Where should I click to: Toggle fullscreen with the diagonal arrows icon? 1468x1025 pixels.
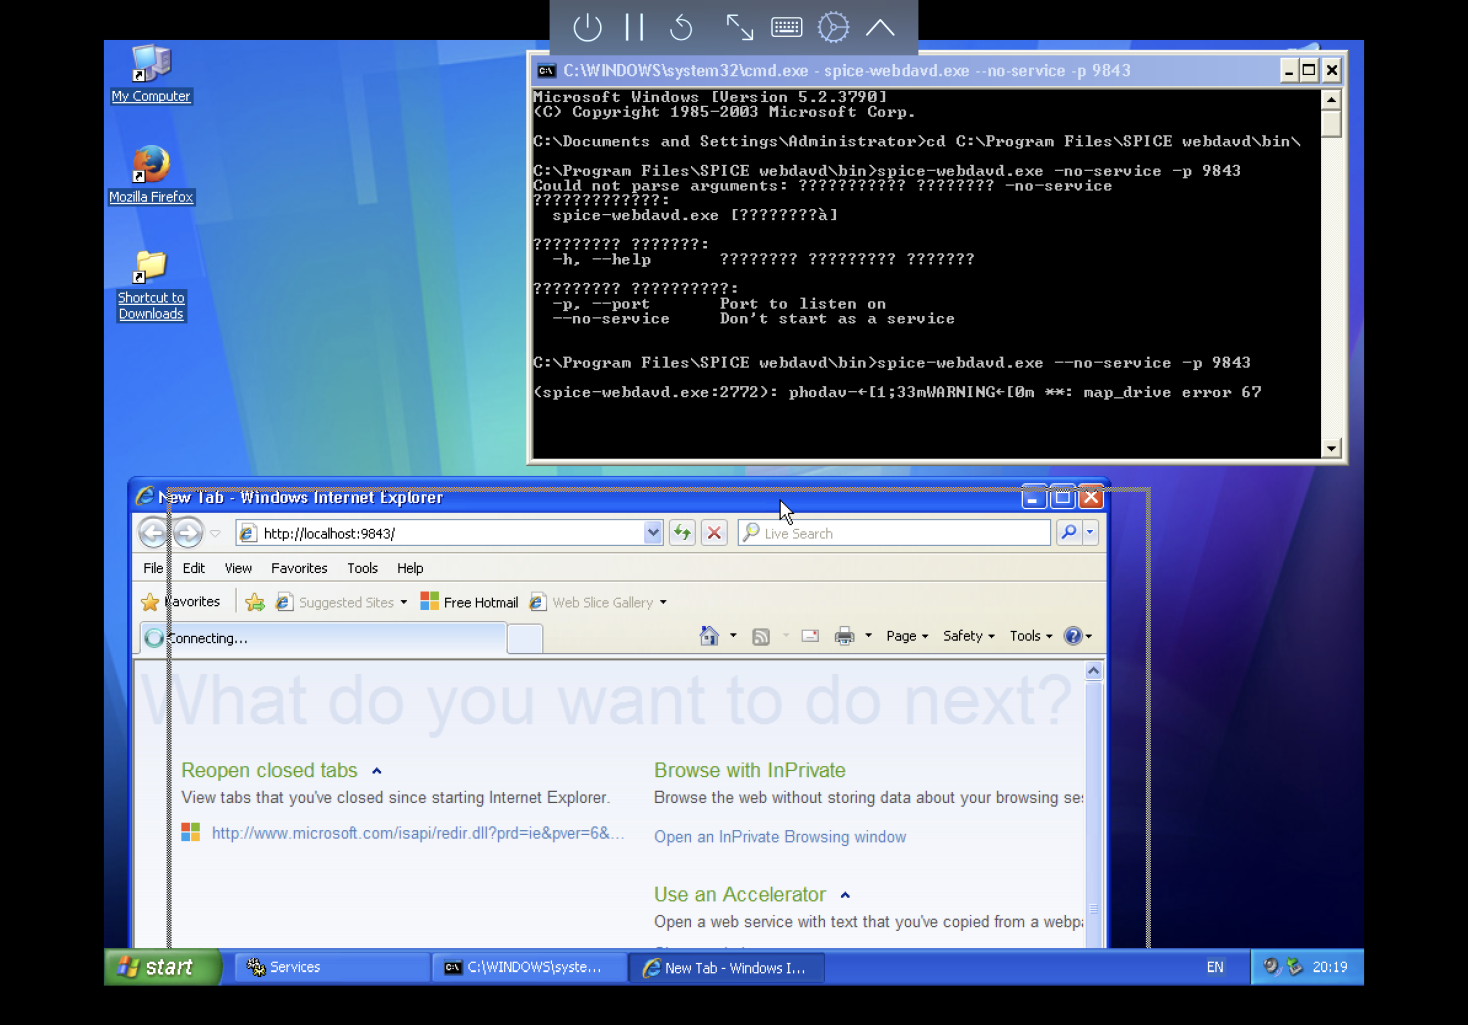point(739,27)
